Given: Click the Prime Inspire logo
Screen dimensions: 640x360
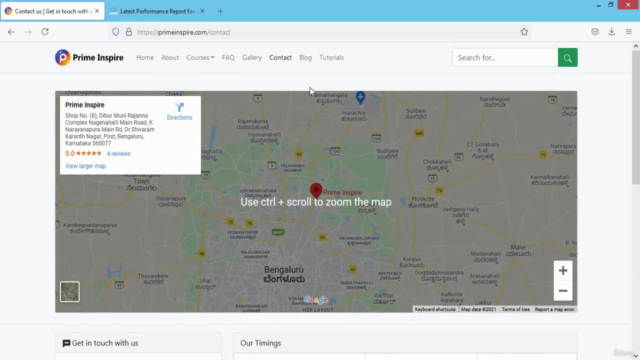Looking at the screenshot, I should (89, 58).
